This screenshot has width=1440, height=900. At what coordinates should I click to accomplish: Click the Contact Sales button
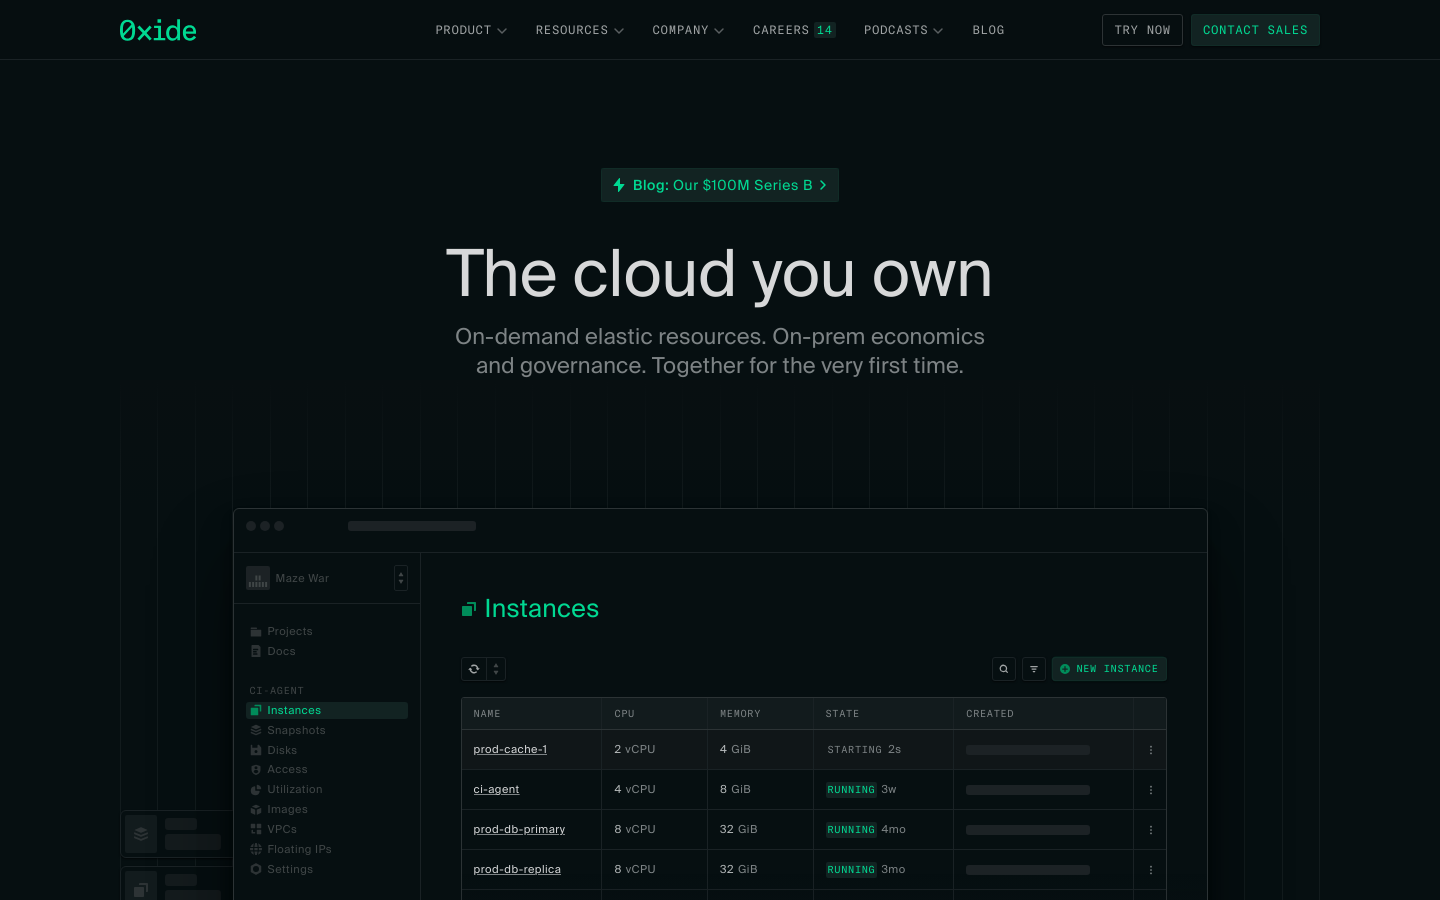pos(1255,30)
